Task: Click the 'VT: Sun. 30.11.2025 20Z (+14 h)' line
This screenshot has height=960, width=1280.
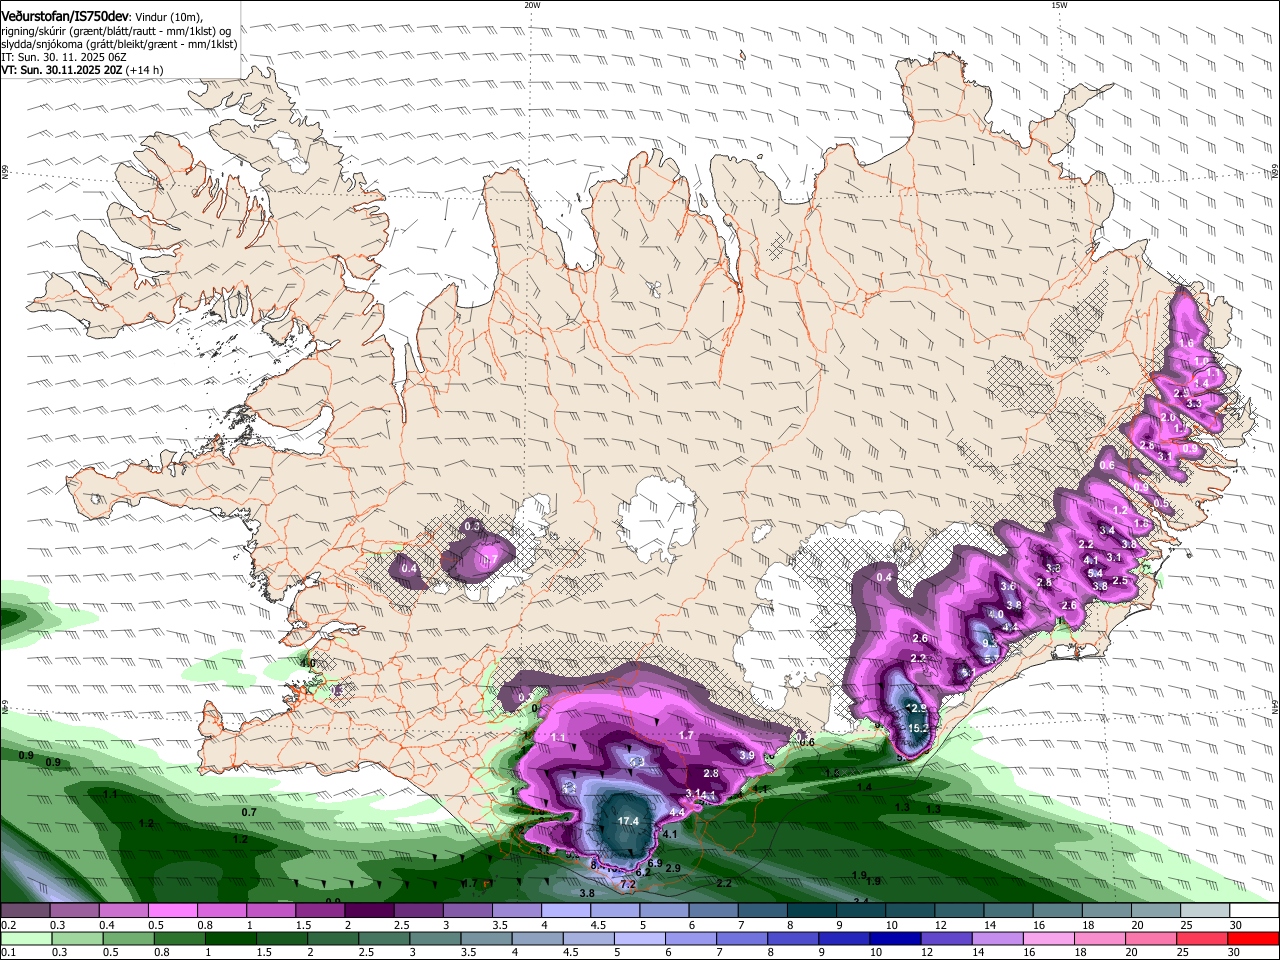Action: (x=82, y=70)
